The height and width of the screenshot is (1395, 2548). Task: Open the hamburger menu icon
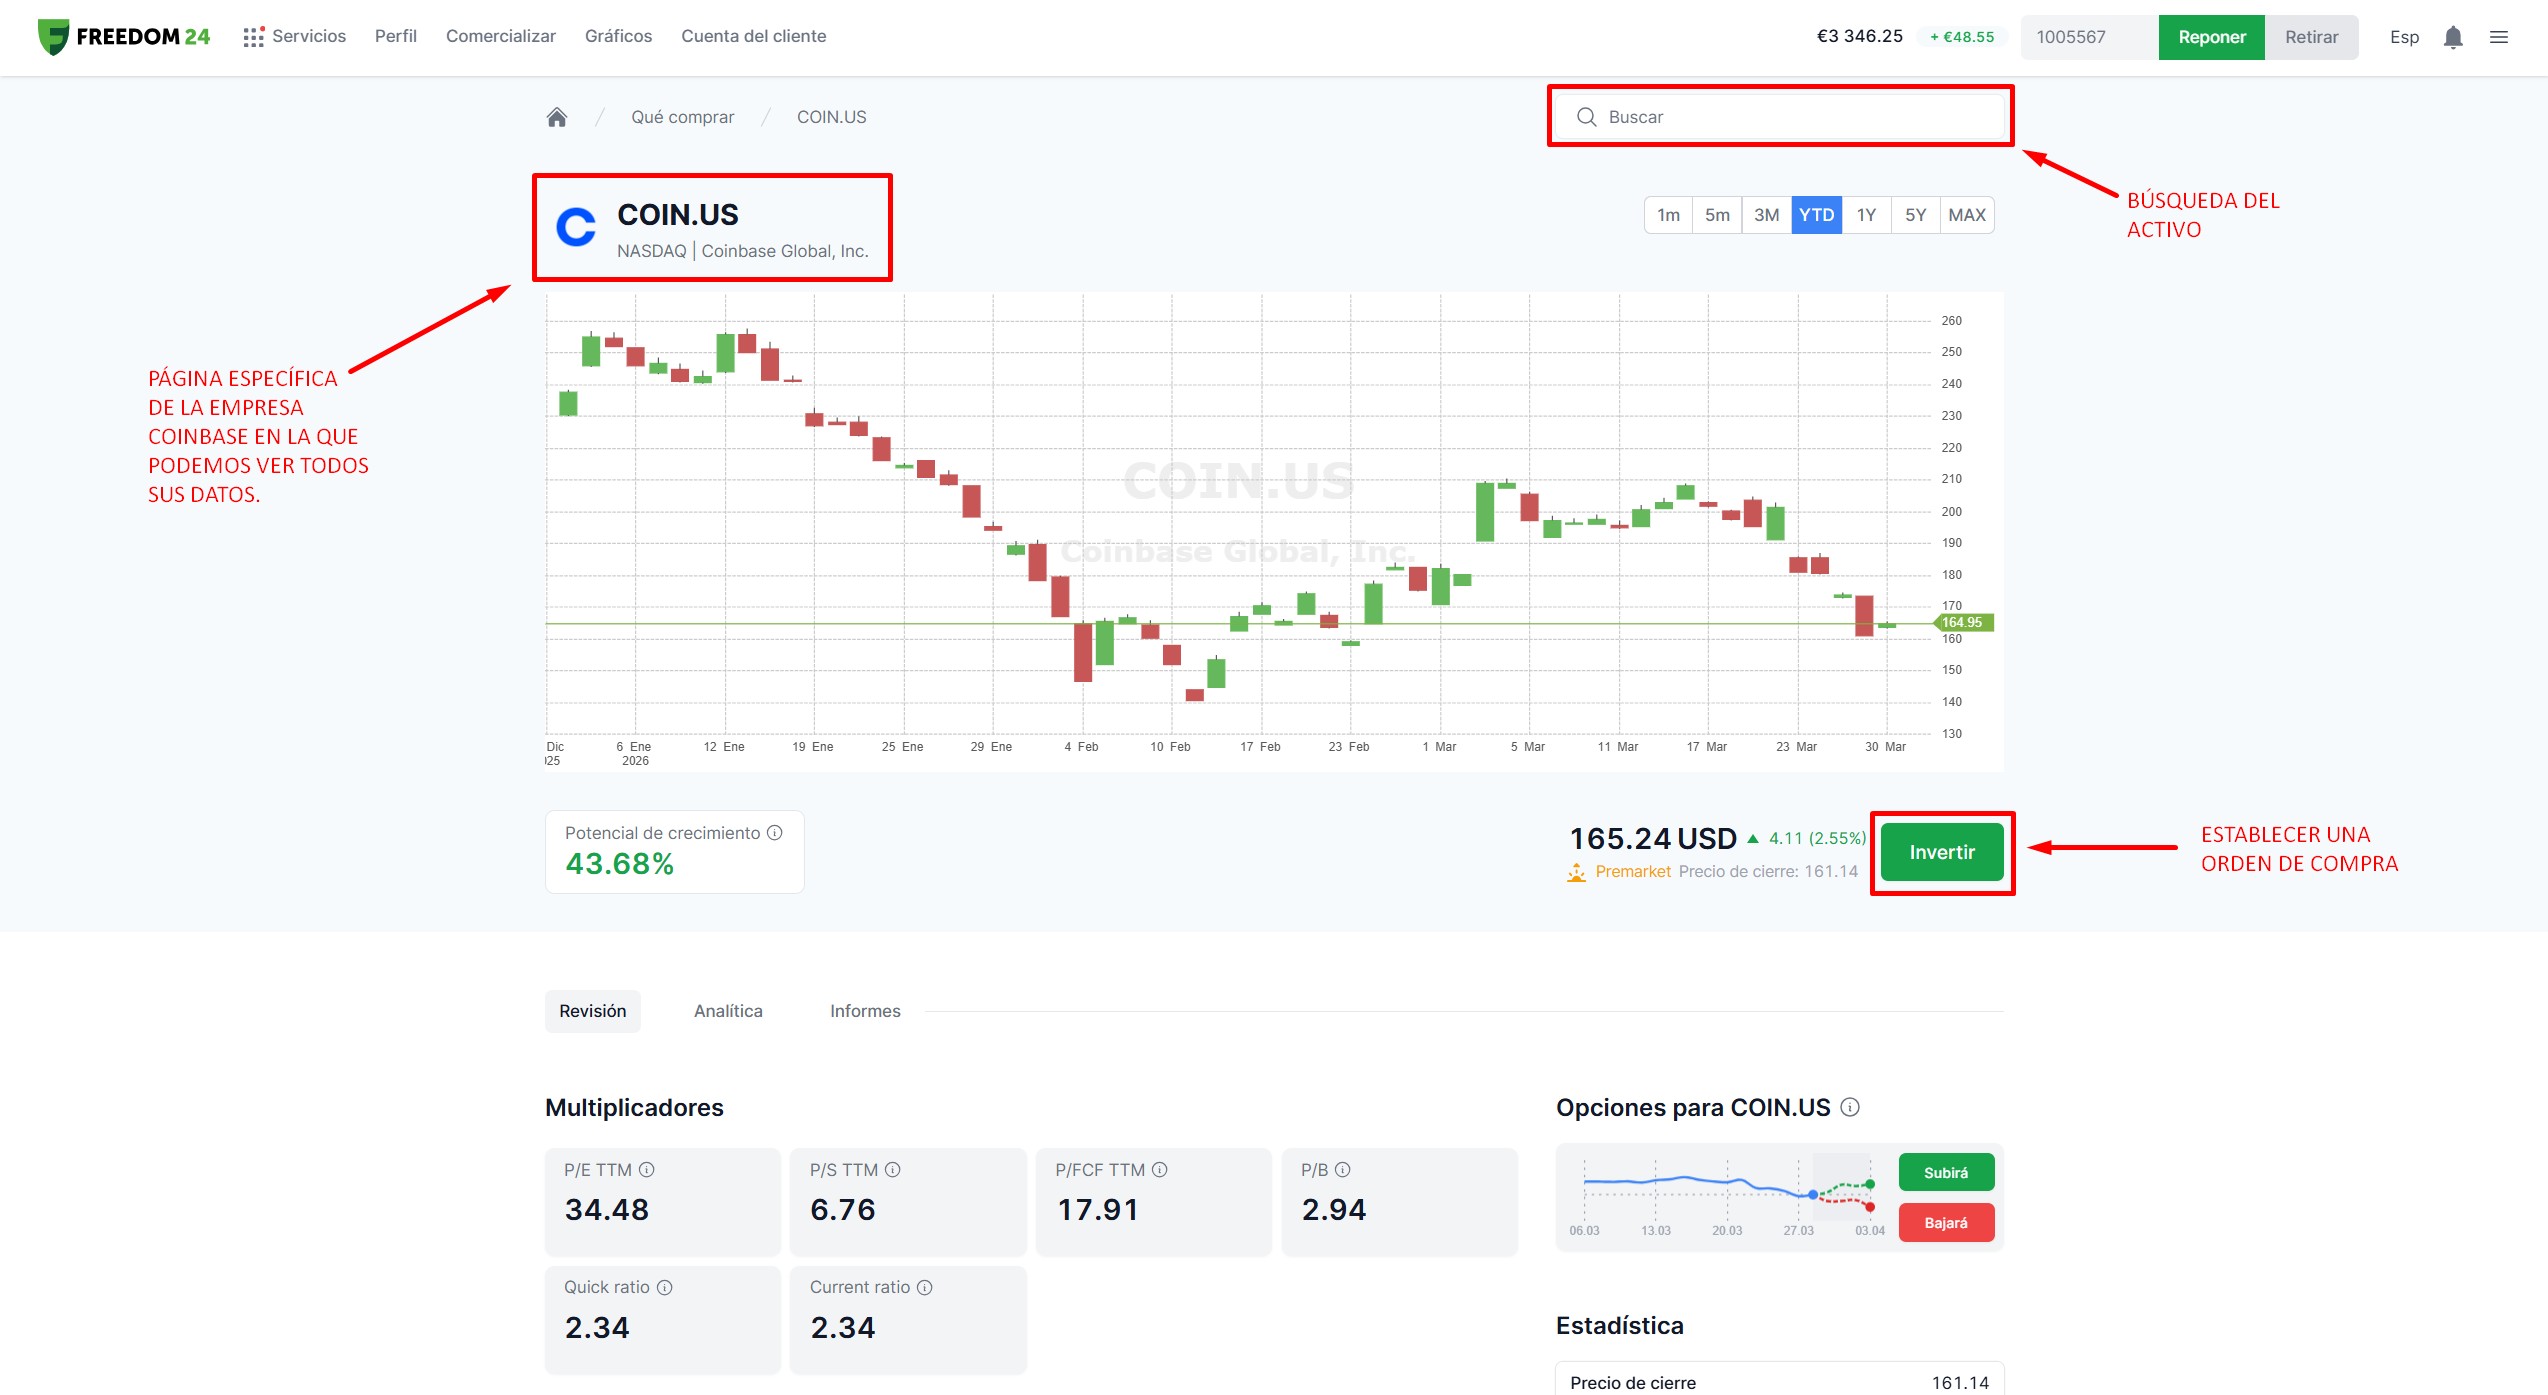[2498, 37]
